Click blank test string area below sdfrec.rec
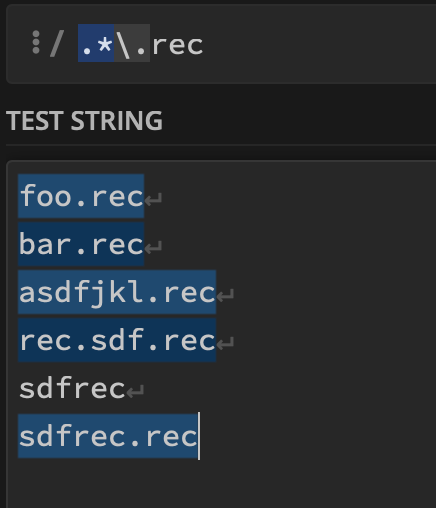 220,483
